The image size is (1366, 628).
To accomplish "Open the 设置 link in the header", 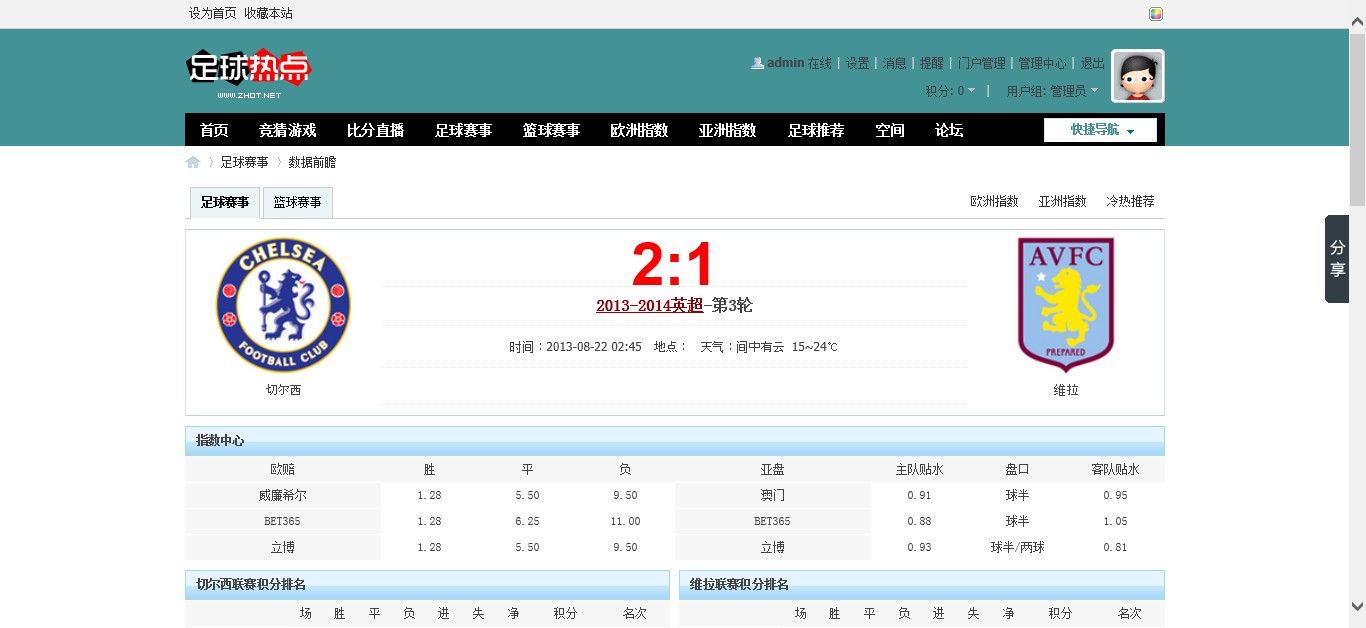I will (857, 63).
